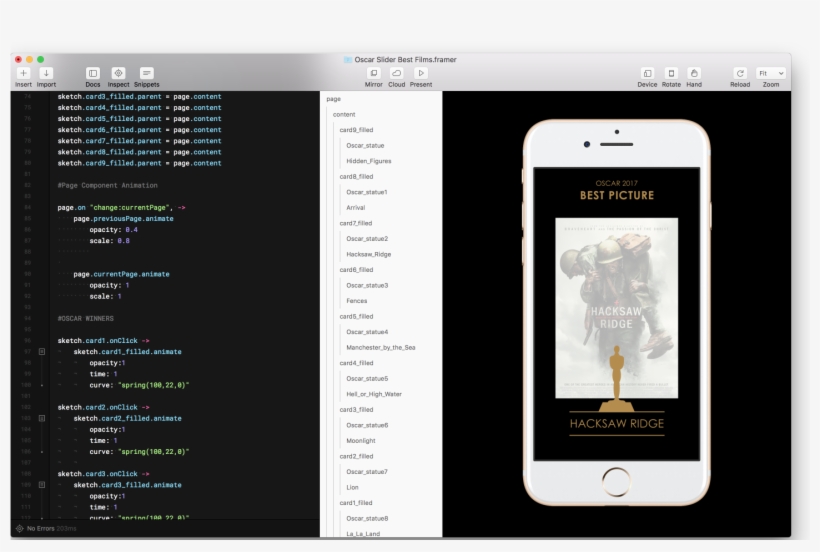Select the card7_filled layer
Viewport: 820px width, 552px height.
[356, 223]
